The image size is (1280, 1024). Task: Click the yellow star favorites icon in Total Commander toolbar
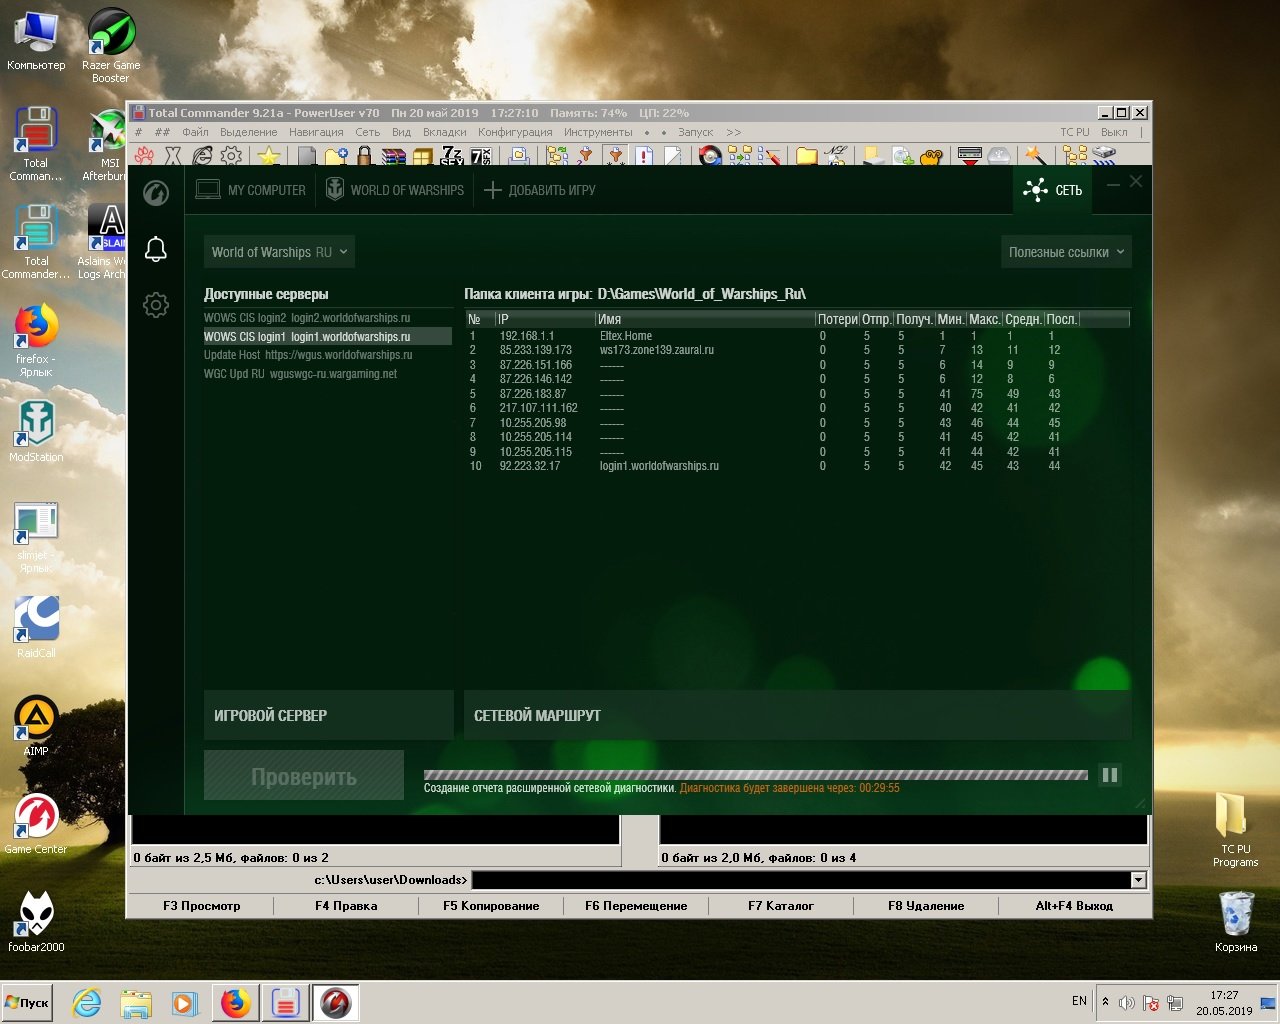pyautogui.click(x=268, y=156)
